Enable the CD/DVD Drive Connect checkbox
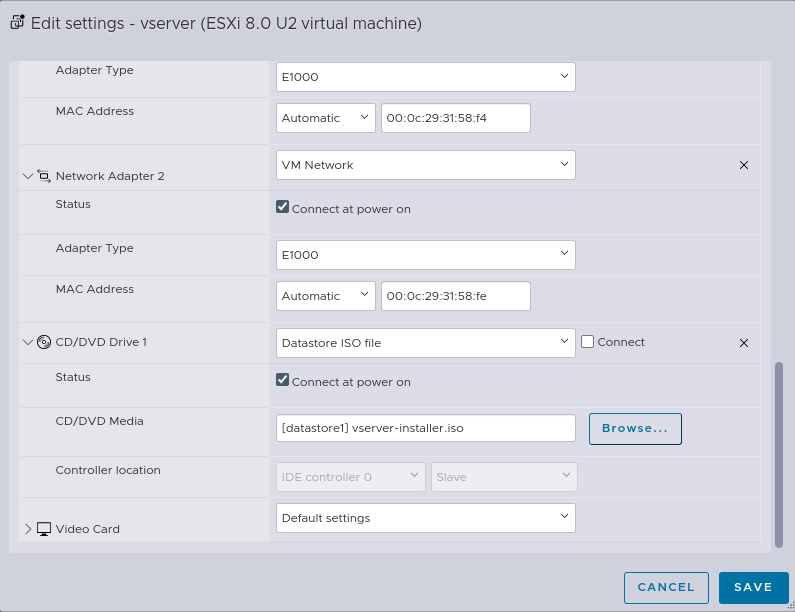The height and width of the screenshot is (612, 795). (x=588, y=342)
